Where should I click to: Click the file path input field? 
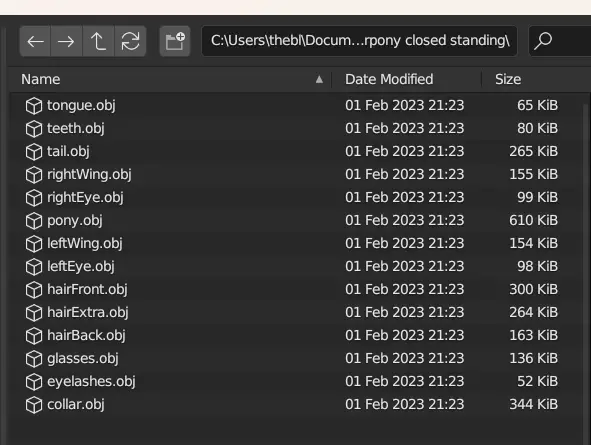click(360, 41)
